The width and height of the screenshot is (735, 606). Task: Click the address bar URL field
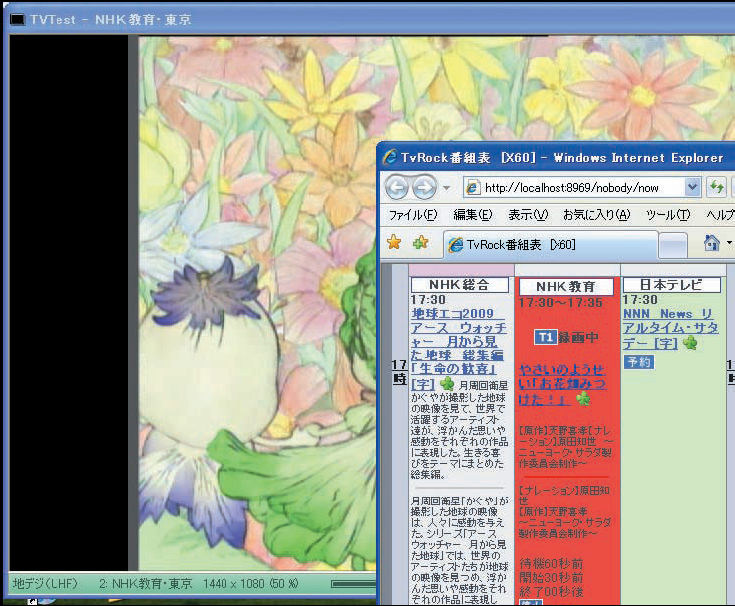click(573, 188)
